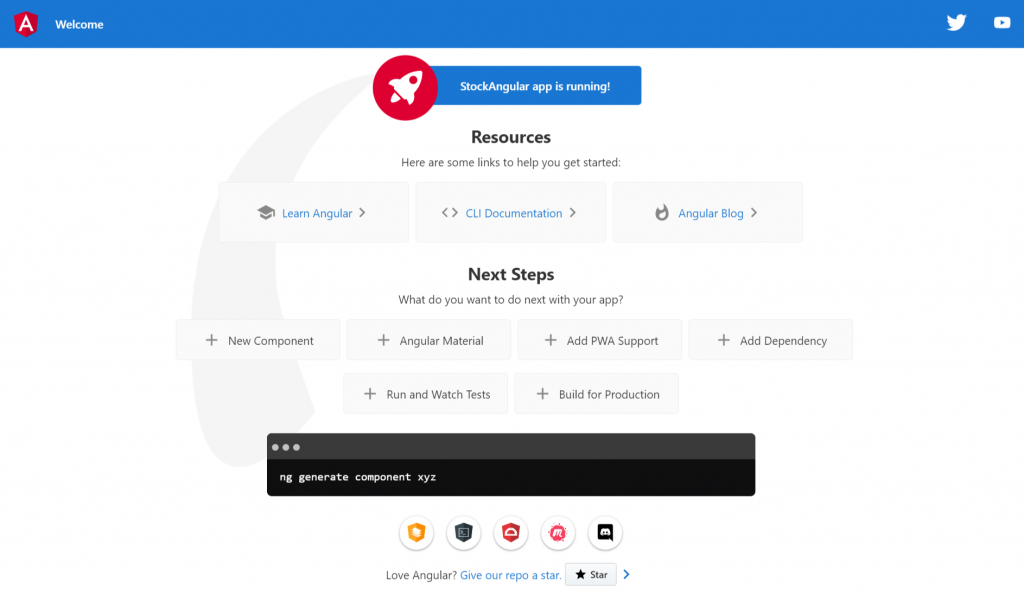This screenshot has width=1024, height=594.
Task: Click the Resources heading
Action: click(511, 137)
